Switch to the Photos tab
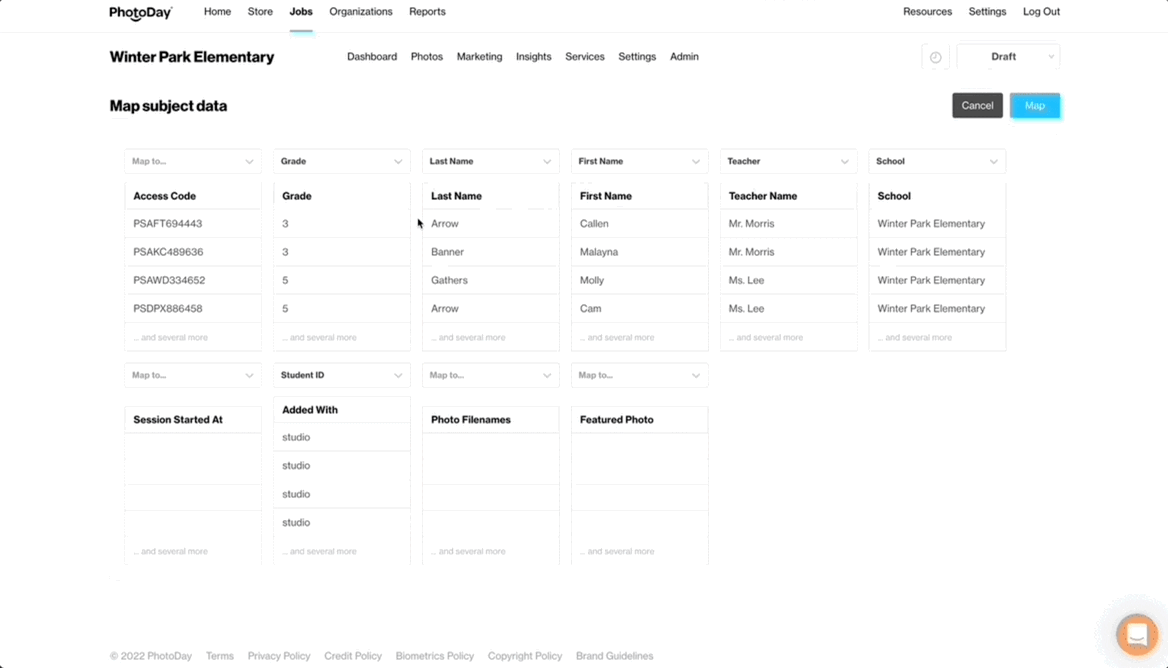Screen dimensions: 1168x668 click(x=426, y=57)
